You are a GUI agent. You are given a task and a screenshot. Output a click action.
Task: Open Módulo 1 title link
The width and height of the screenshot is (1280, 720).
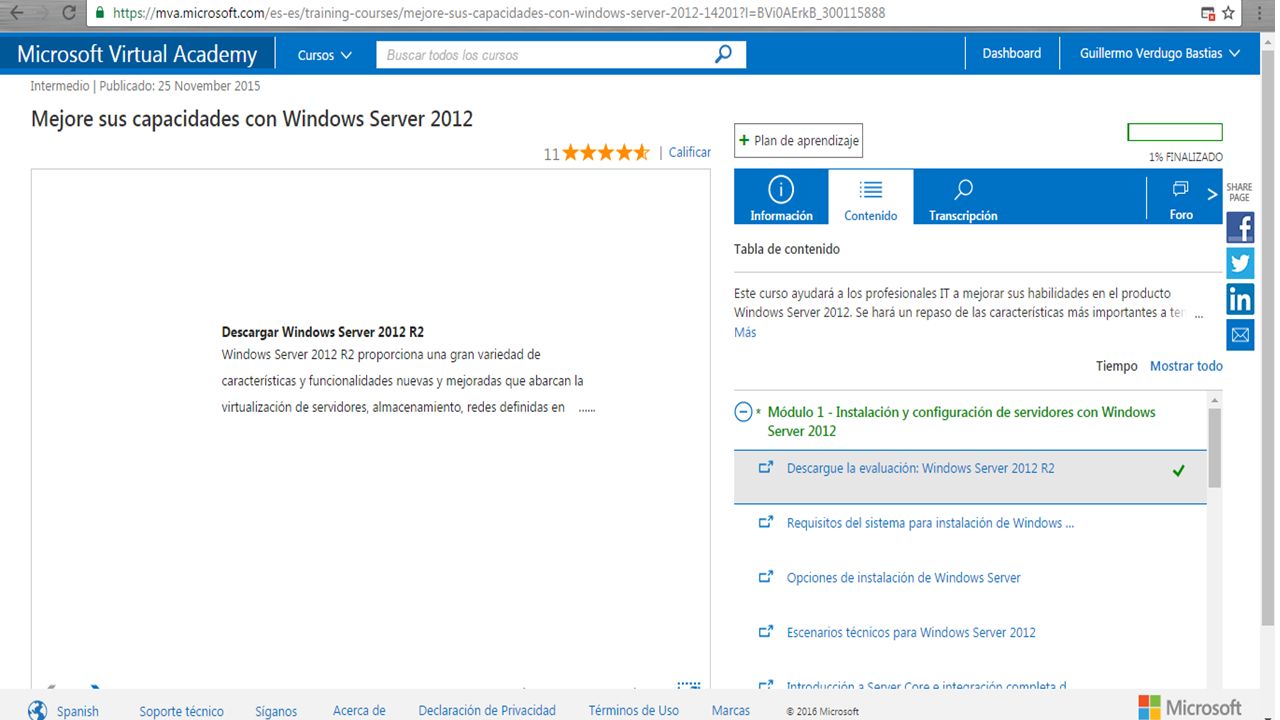tap(962, 421)
